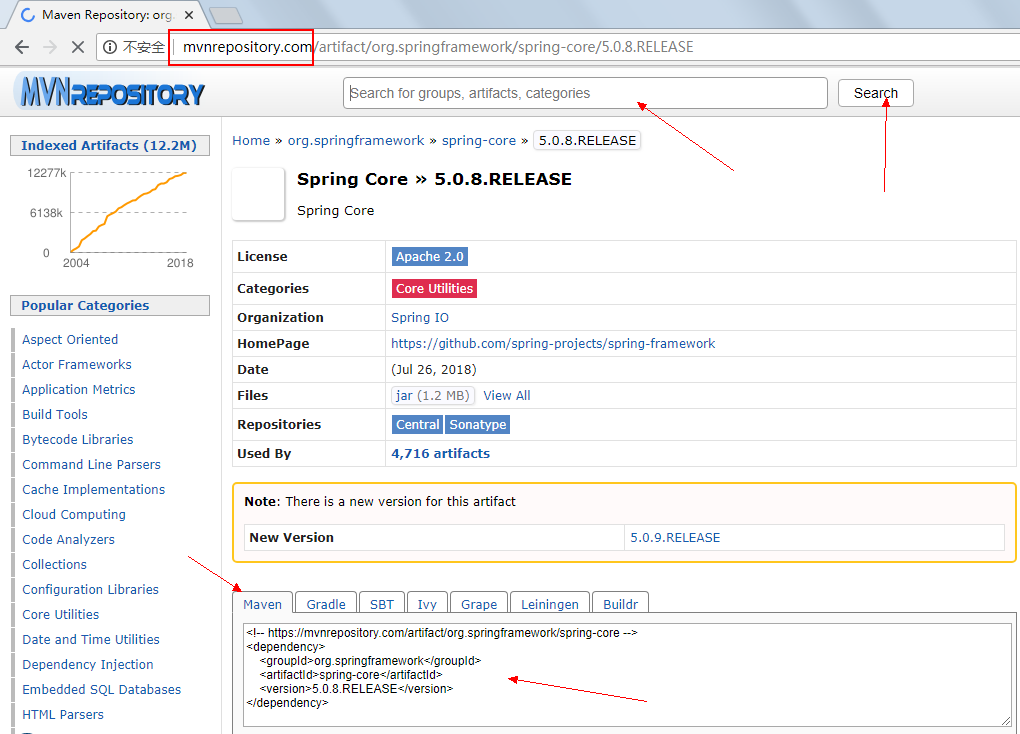Click the textarea resize handle corner
Viewport: 1020px width, 734px height.
click(x=1006, y=720)
